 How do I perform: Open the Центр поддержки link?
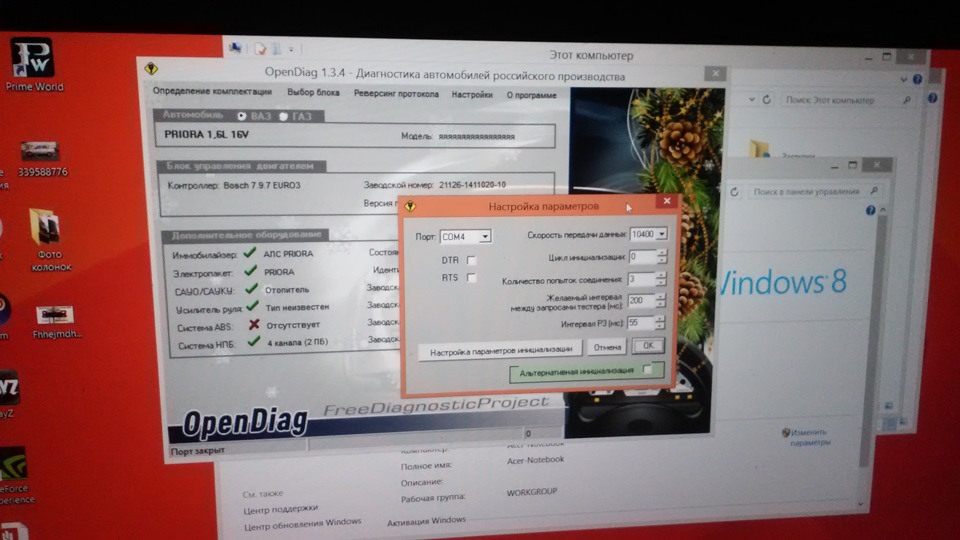tap(280, 509)
